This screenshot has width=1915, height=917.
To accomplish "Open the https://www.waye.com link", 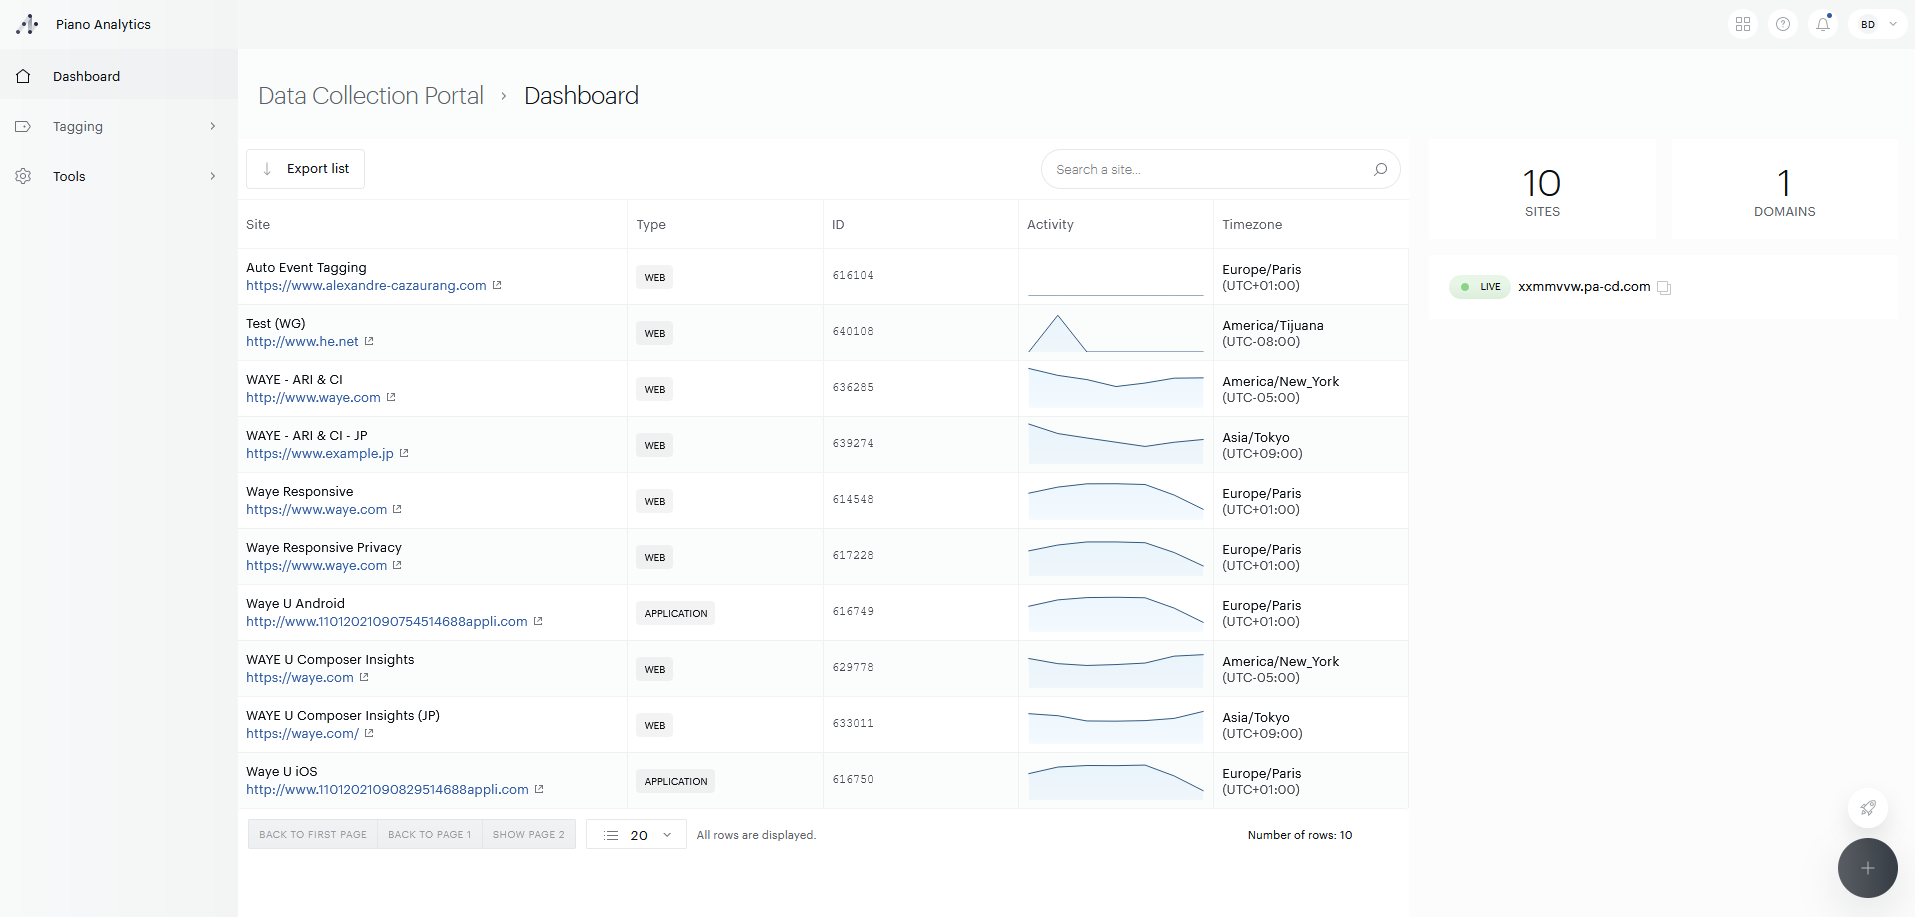I will (x=317, y=509).
